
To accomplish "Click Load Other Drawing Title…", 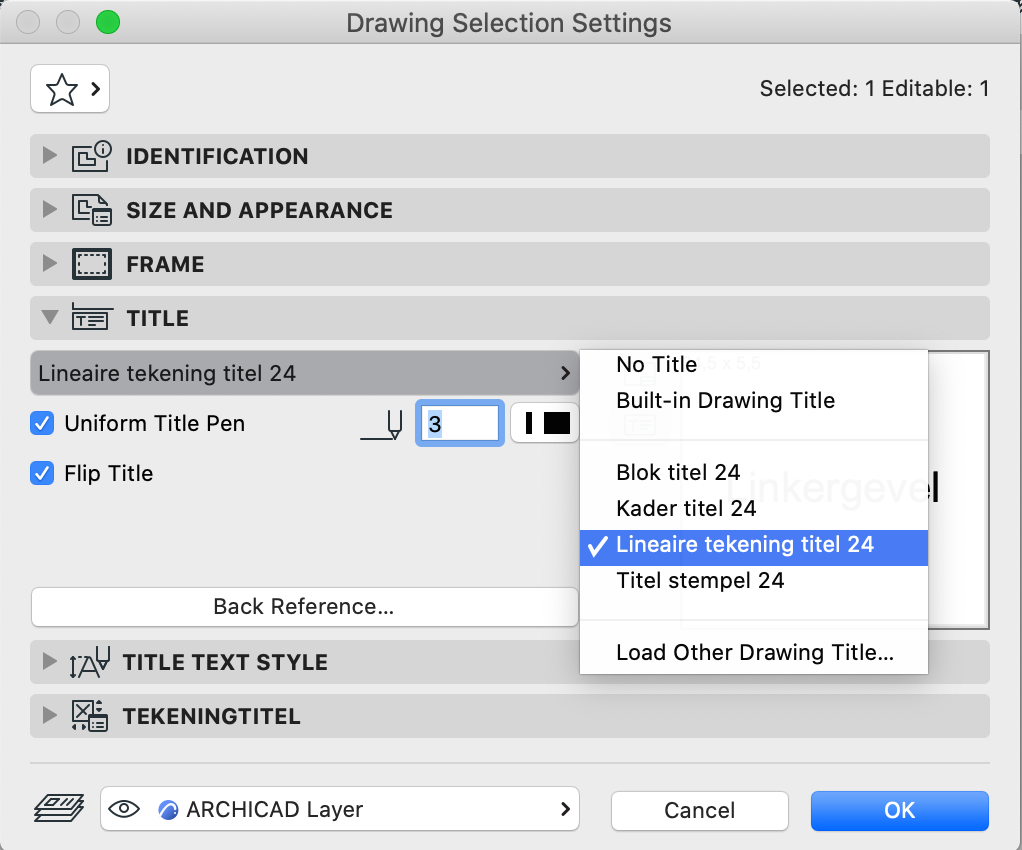I will [753, 652].
